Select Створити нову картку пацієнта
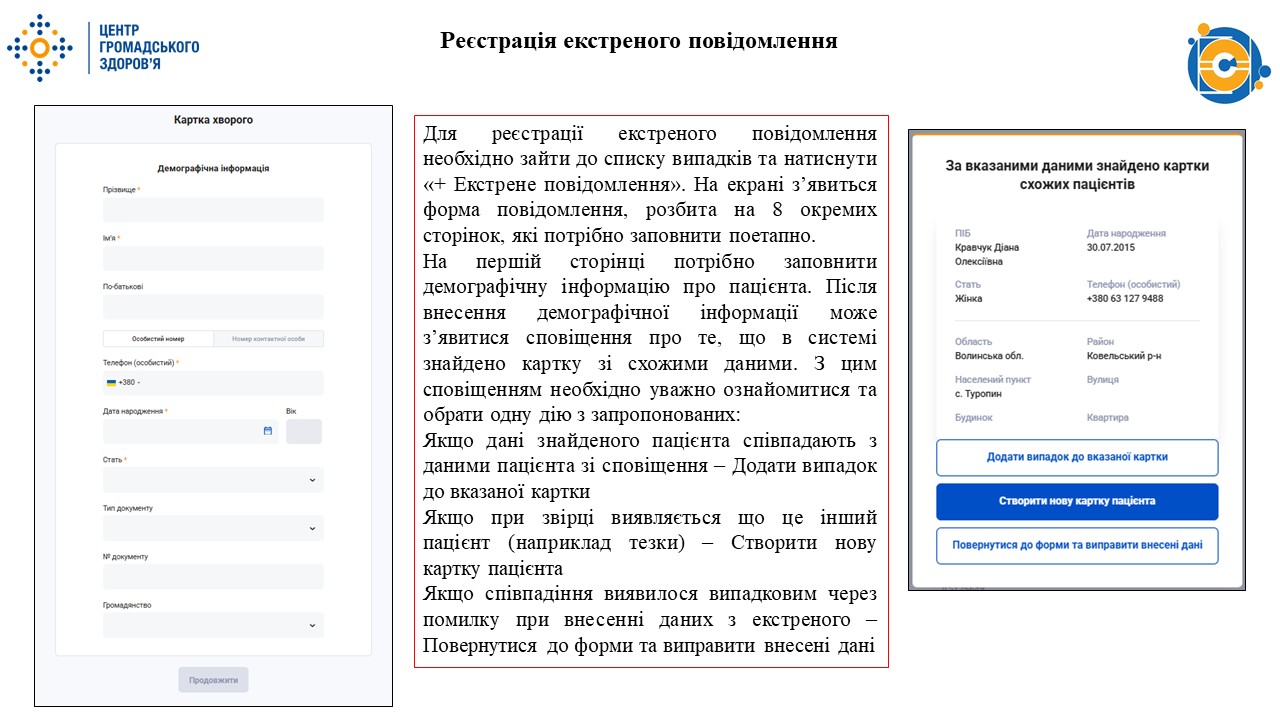 pos(1076,501)
